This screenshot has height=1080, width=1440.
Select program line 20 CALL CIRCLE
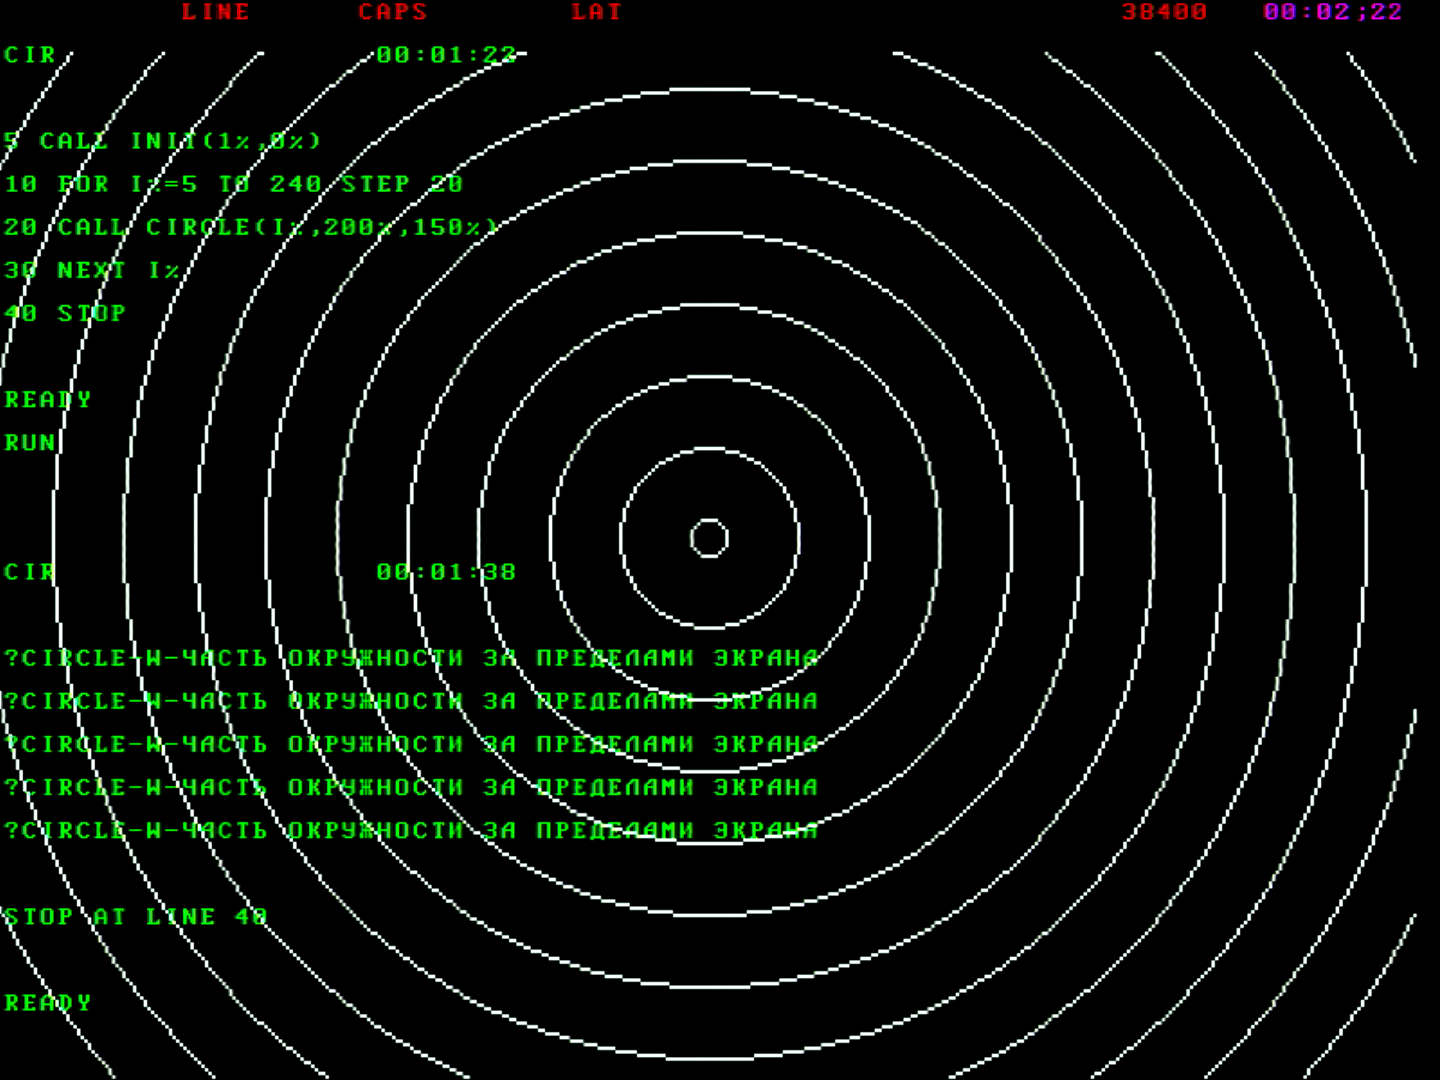[x=251, y=227]
